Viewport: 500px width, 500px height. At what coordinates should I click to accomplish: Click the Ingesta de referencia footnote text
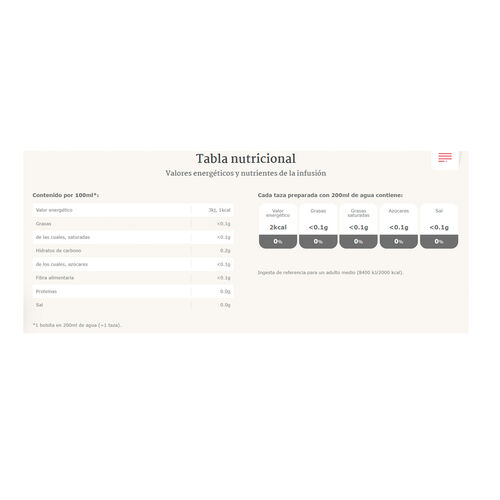330,273
